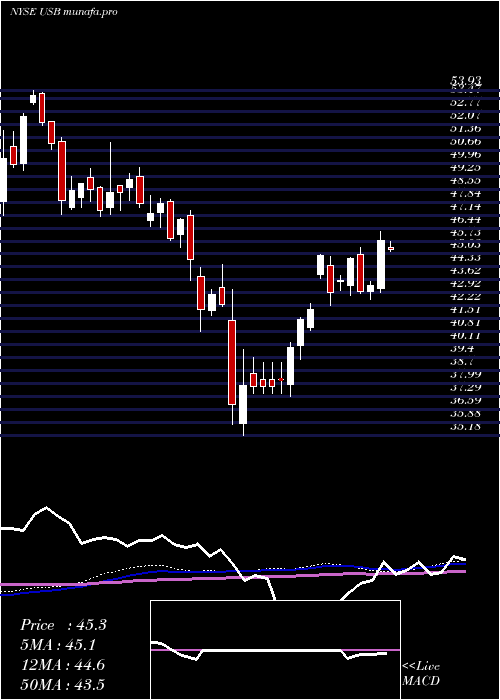Image resolution: width=500 pixels, height=700 pixels.
Task: Click the 50MA : 43.5 value
Action: (x=62, y=685)
